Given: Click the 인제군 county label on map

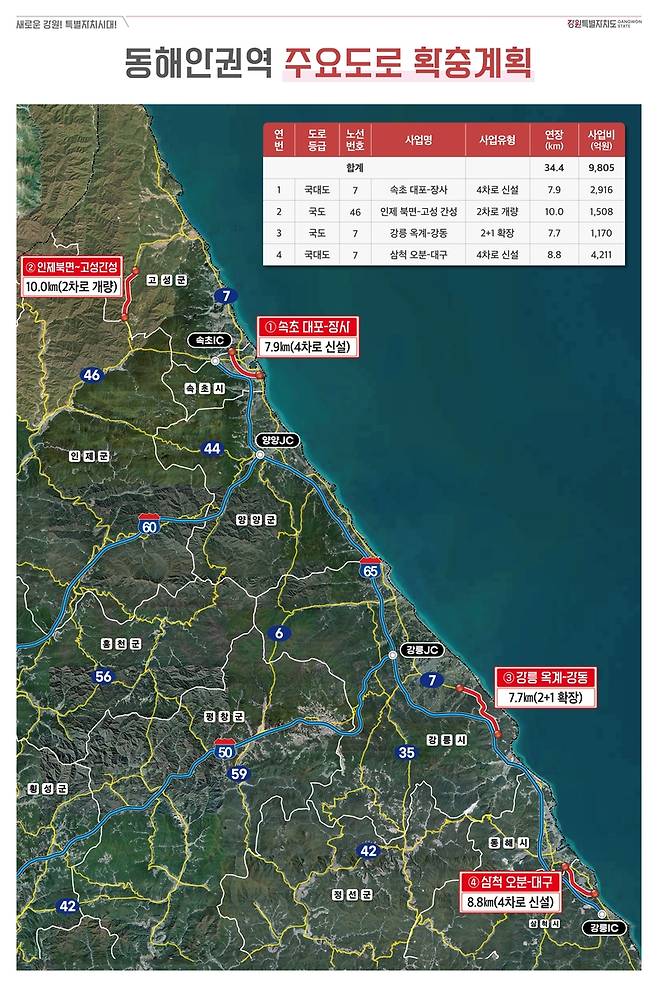Looking at the screenshot, I should click(88, 456).
